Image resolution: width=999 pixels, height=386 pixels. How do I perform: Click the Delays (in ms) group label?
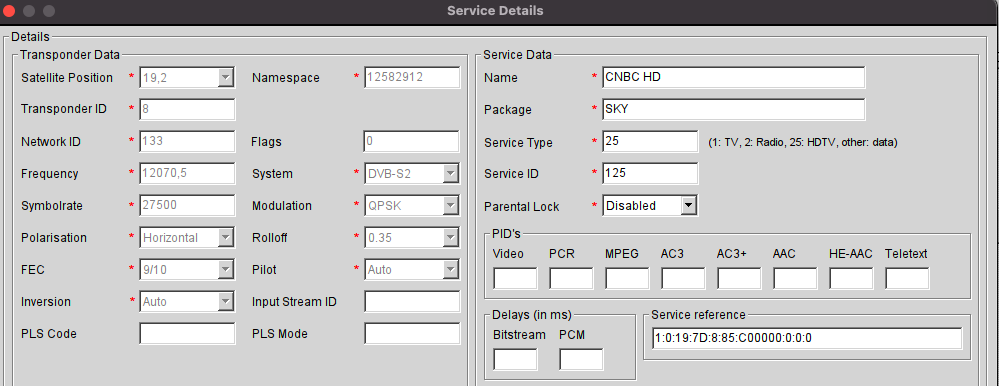click(x=532, y=315)
